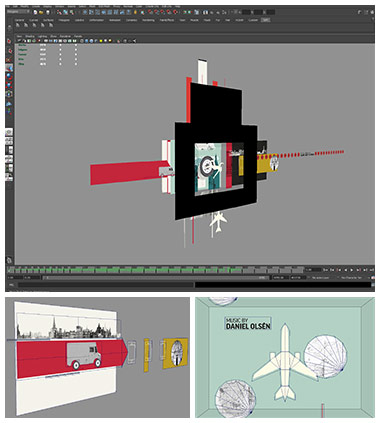
Task: Click on the green-keyed time slider
Action: (155, 269)
